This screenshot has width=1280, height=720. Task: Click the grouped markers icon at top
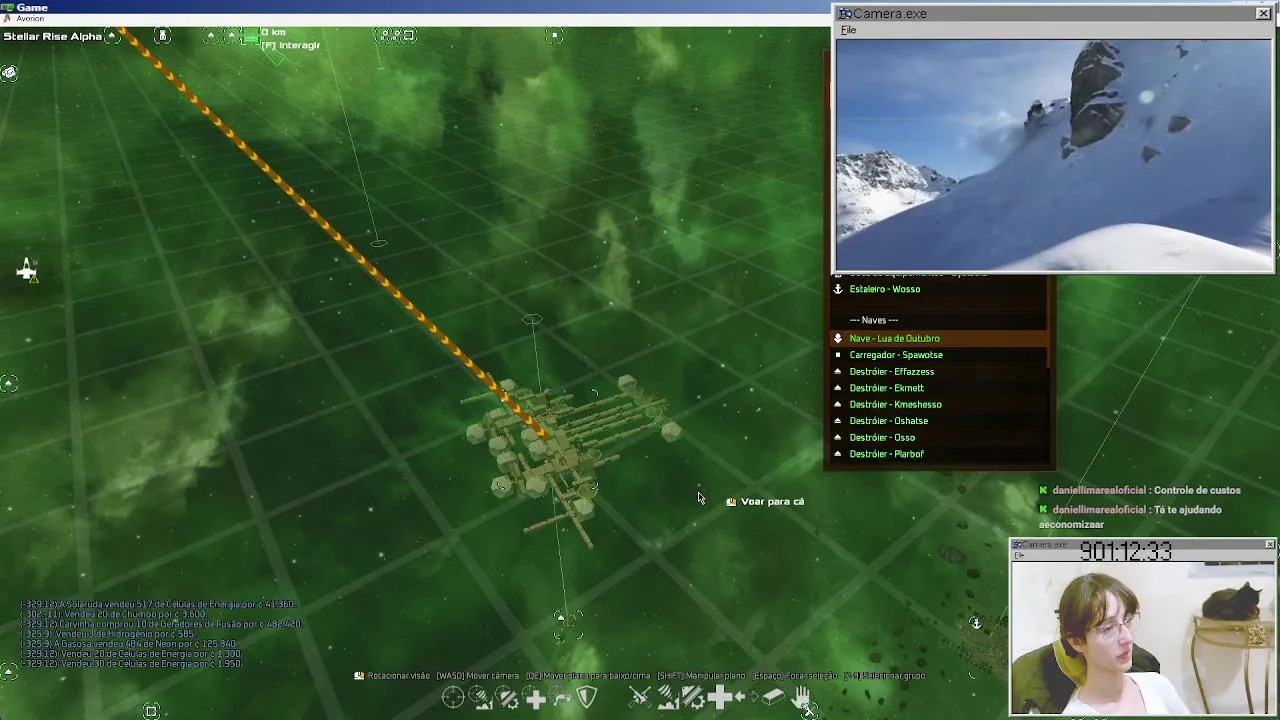click(x=396, y=35)
